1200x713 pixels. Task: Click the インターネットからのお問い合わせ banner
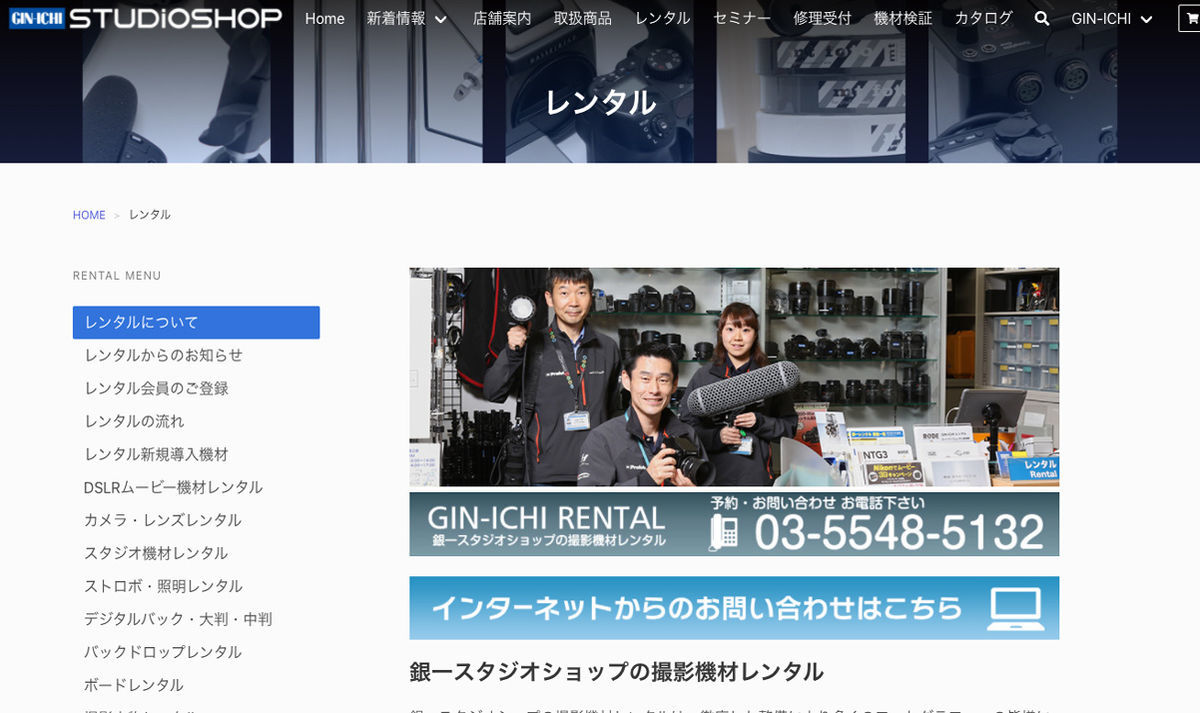tap(734, 608)
